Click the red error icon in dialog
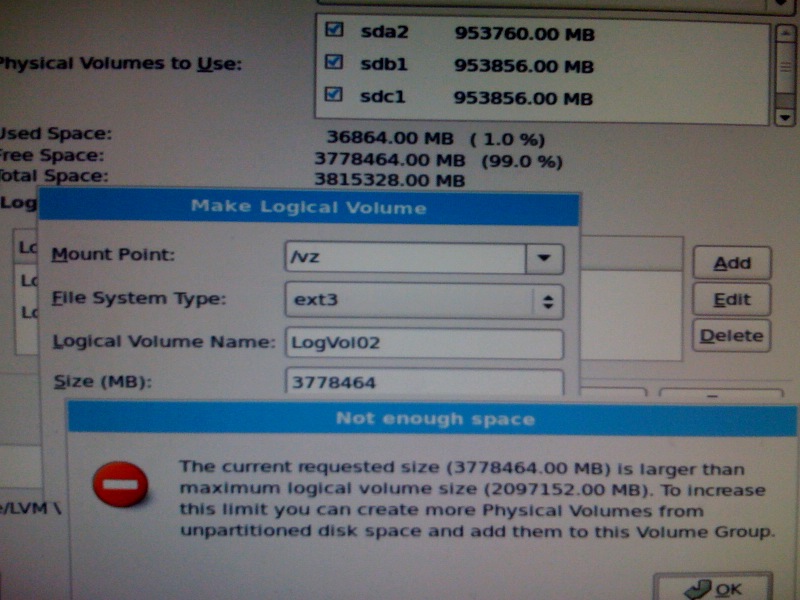 coord(120,487)
